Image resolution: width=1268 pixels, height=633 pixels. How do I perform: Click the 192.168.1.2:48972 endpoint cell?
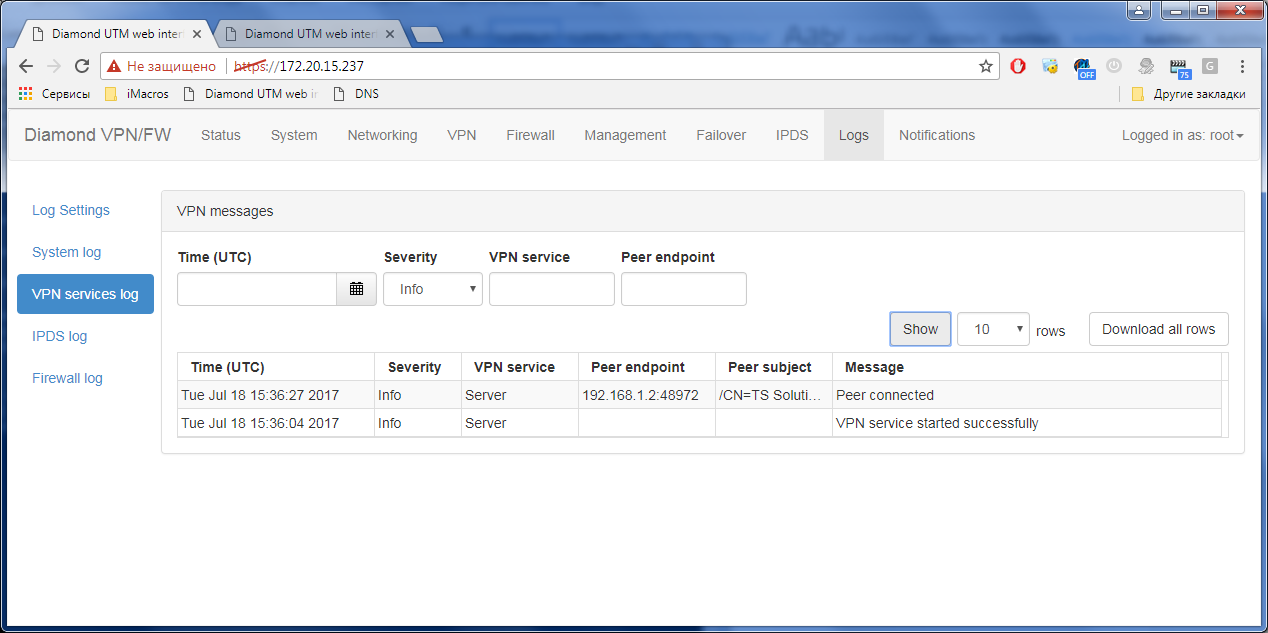(x=647, y=395)
